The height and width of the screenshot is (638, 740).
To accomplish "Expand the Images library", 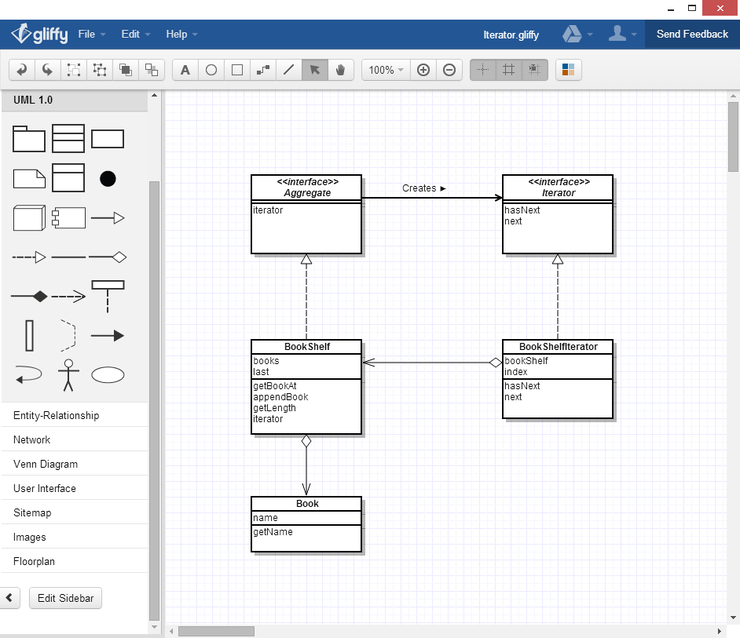I will coord(74,537).
